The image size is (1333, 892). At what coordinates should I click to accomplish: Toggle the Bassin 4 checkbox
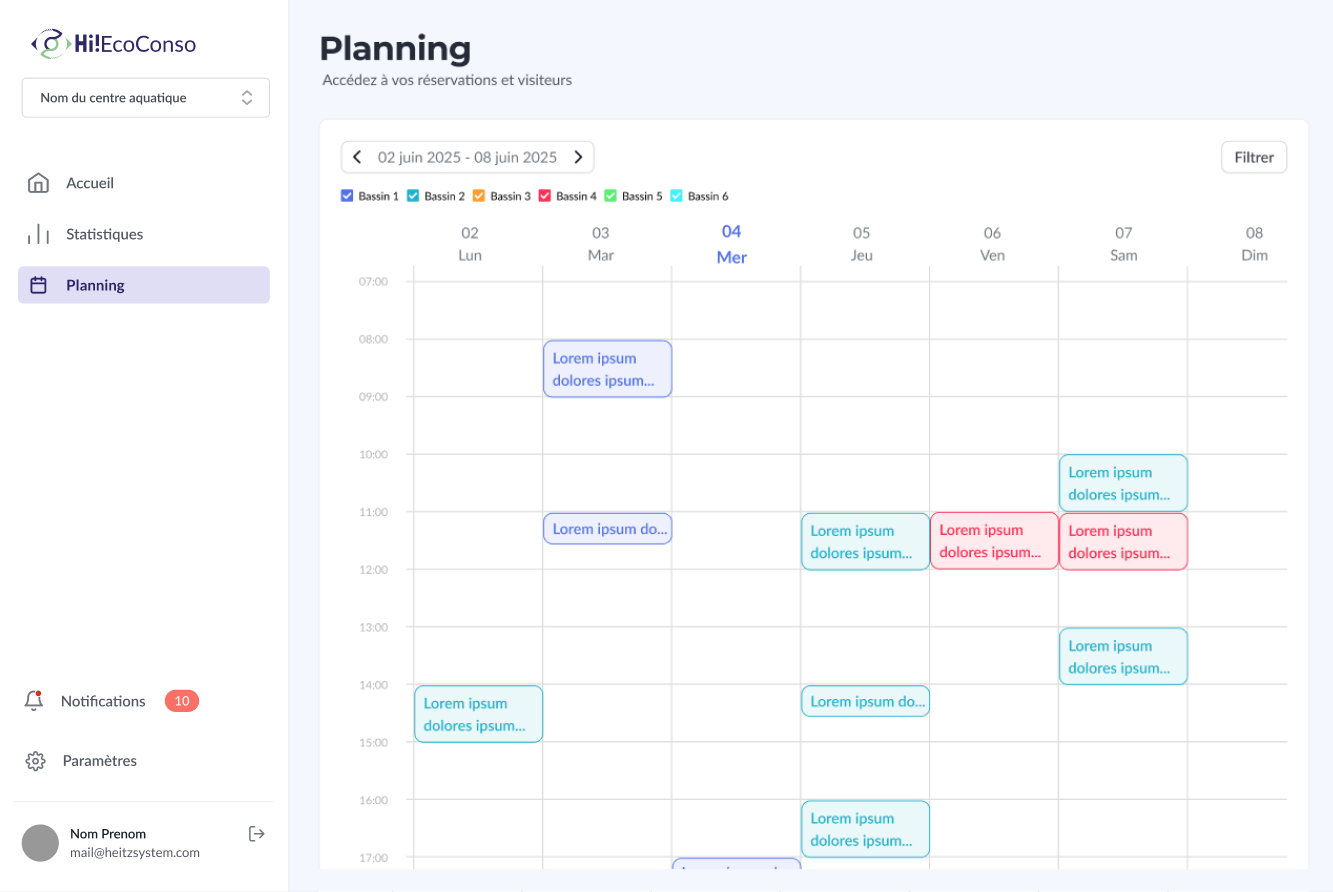[x=545, y=196]
